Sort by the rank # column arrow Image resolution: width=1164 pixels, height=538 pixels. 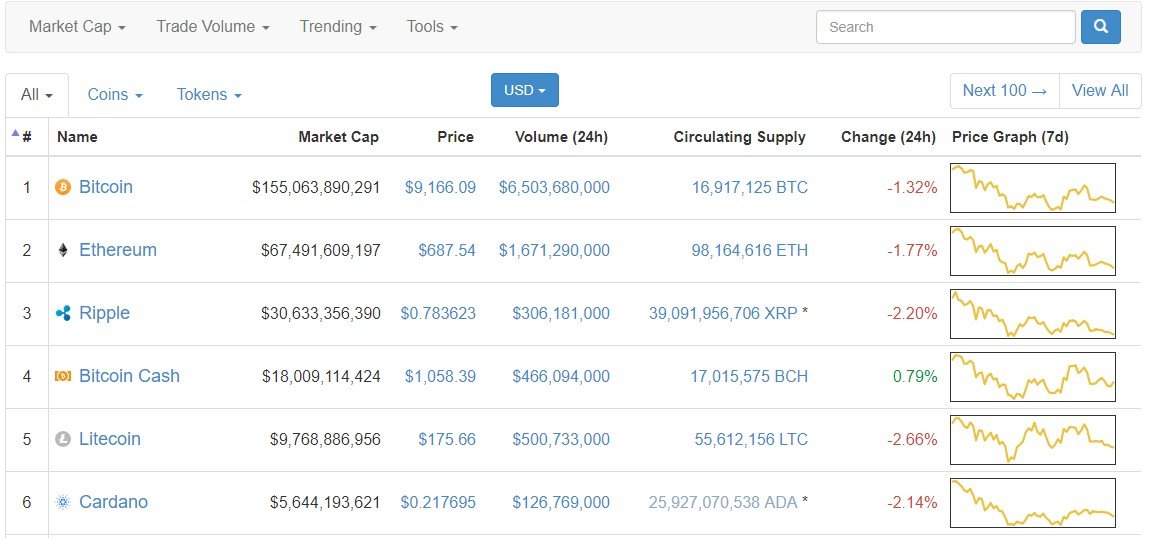(x=15, y=134)
